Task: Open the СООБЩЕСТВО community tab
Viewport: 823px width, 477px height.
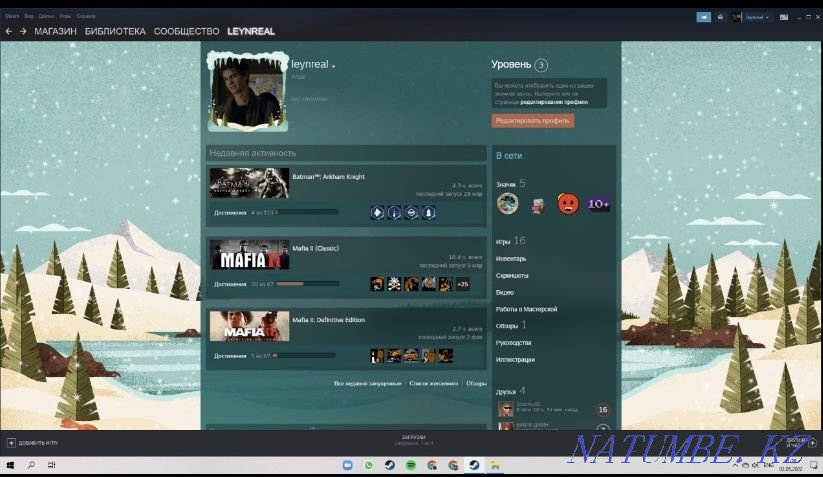Action: [x=186, y=31]
